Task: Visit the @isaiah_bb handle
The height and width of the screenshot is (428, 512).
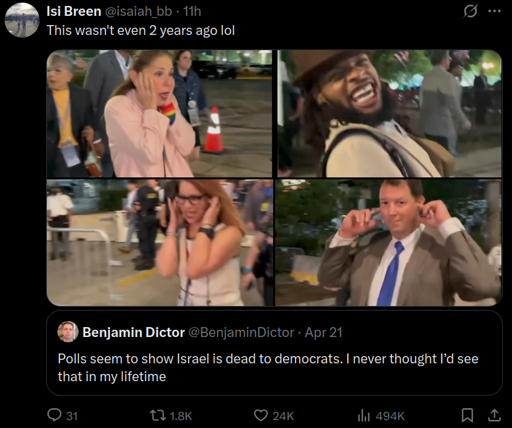Action: (x=139, y=12)
